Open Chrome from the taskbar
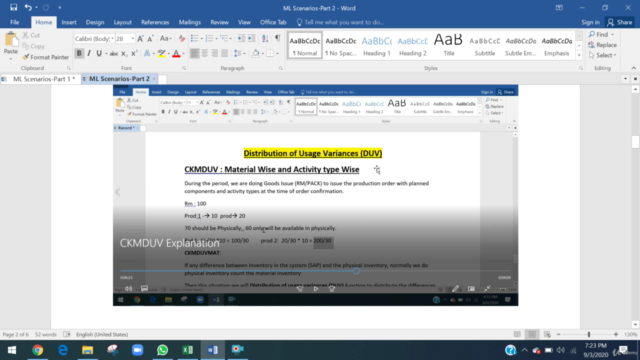Viewport: 640px width, 360px height. tap(38, 350)
